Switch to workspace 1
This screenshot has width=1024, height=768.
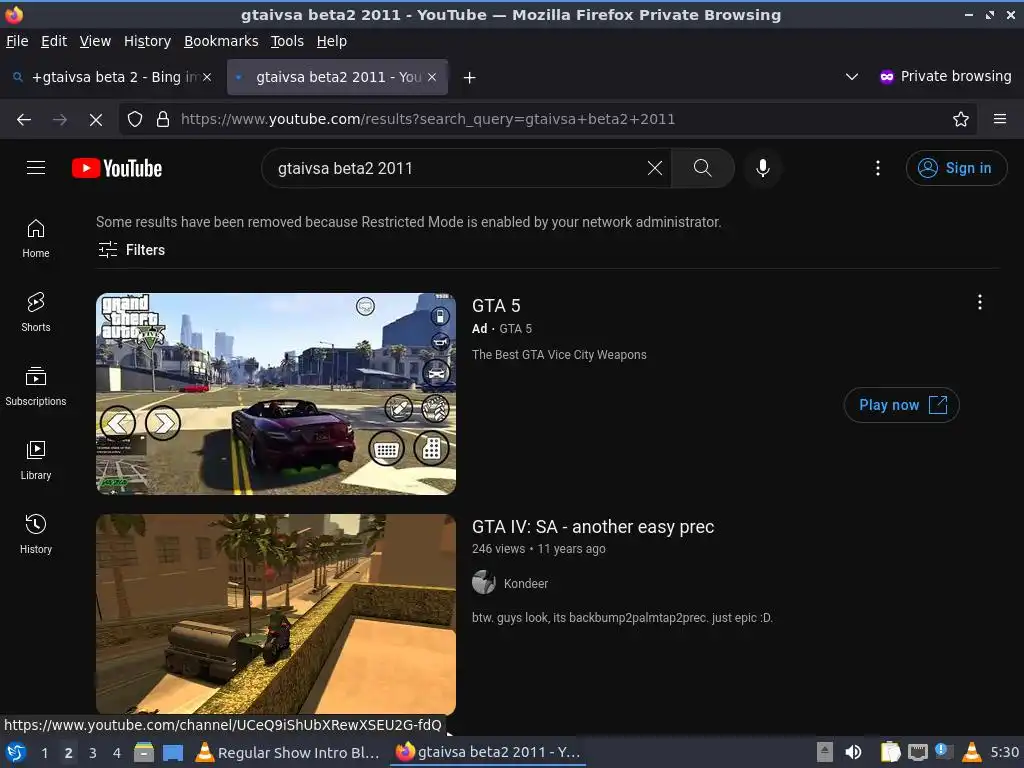[44, 753]
